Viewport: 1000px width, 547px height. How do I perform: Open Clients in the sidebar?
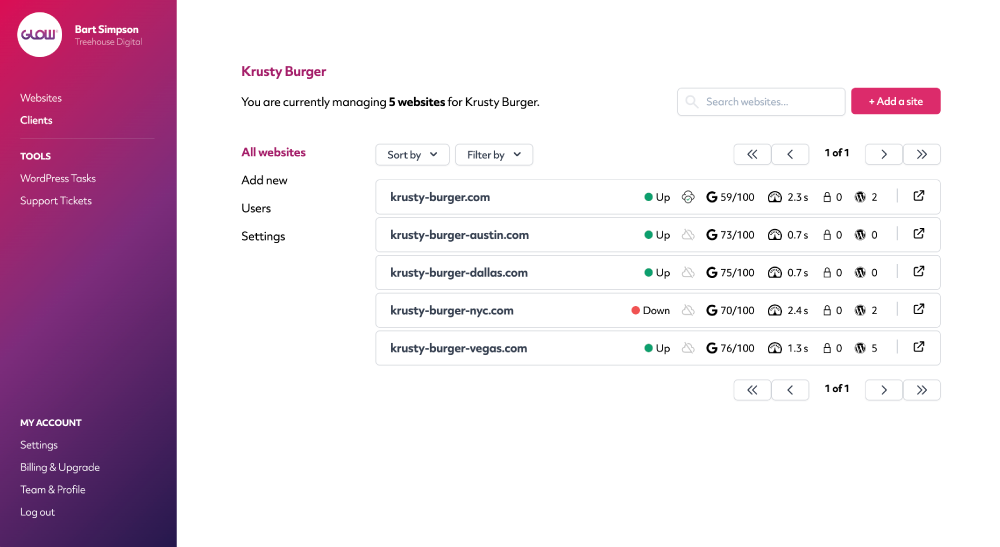pyautogui.click(x=36, y=120)
